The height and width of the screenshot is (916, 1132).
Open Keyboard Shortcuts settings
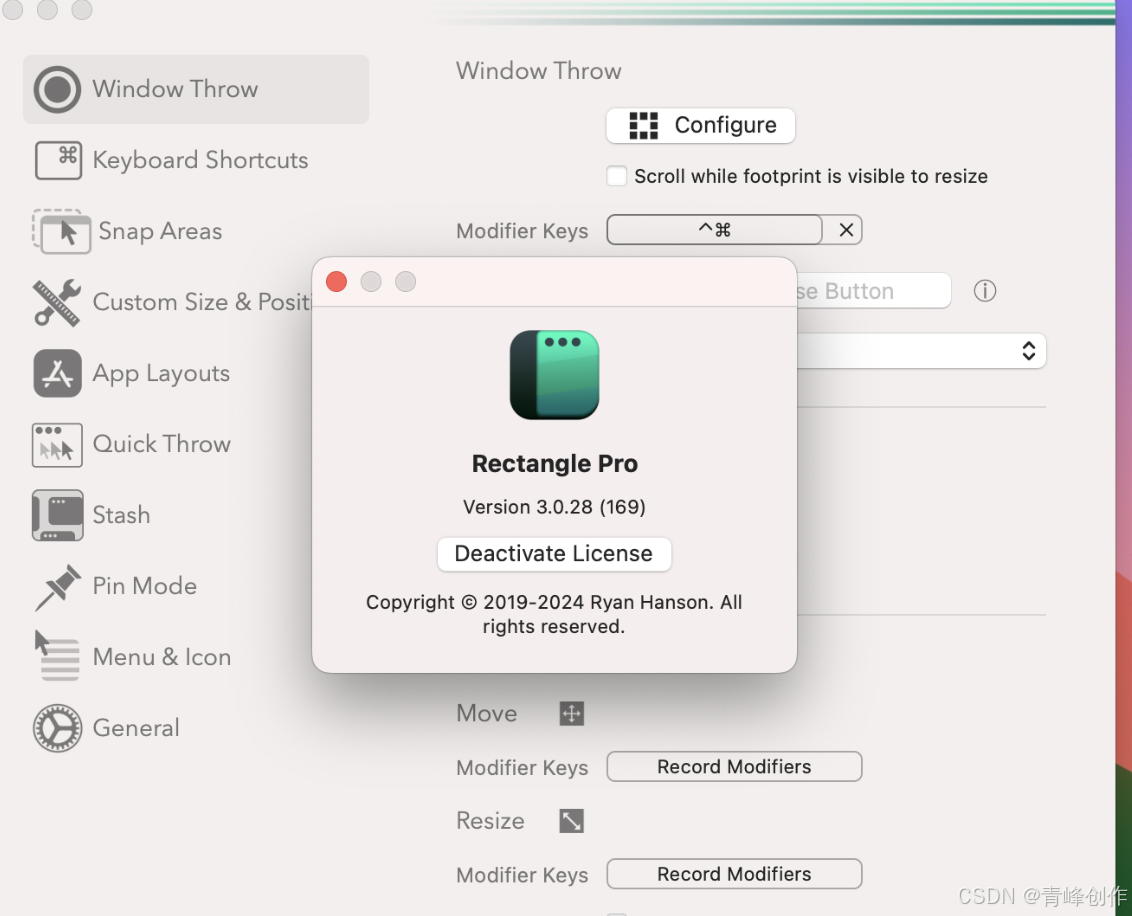[x=172, y=160]
